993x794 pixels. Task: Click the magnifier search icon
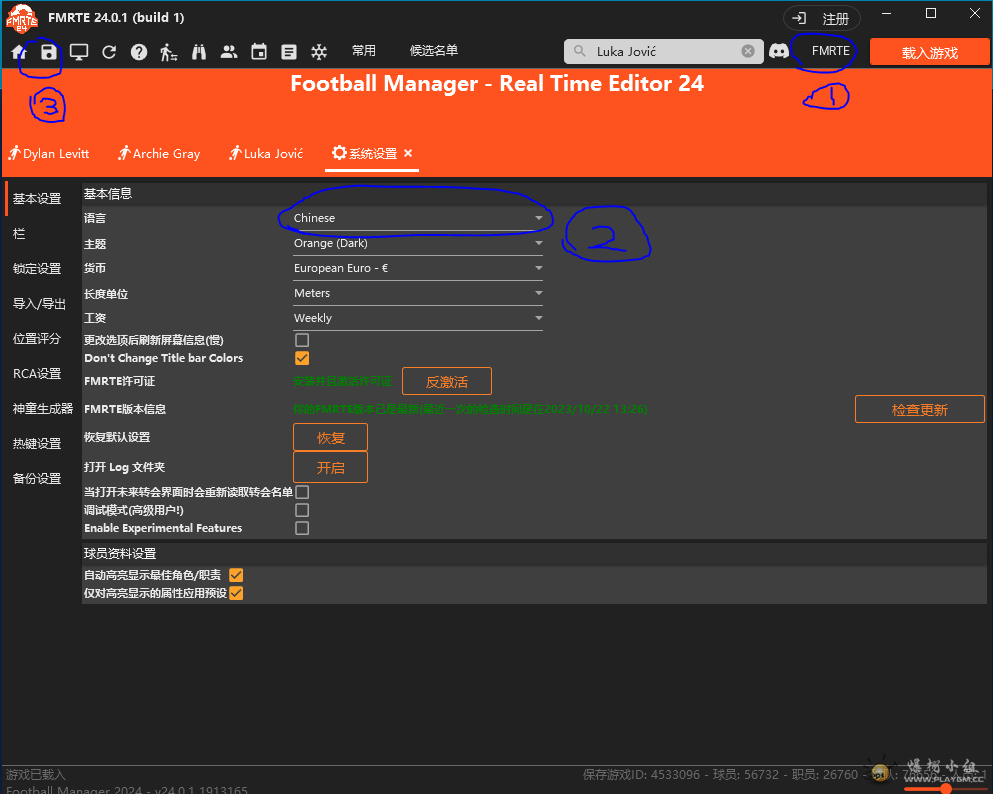(x=579, y=51)
